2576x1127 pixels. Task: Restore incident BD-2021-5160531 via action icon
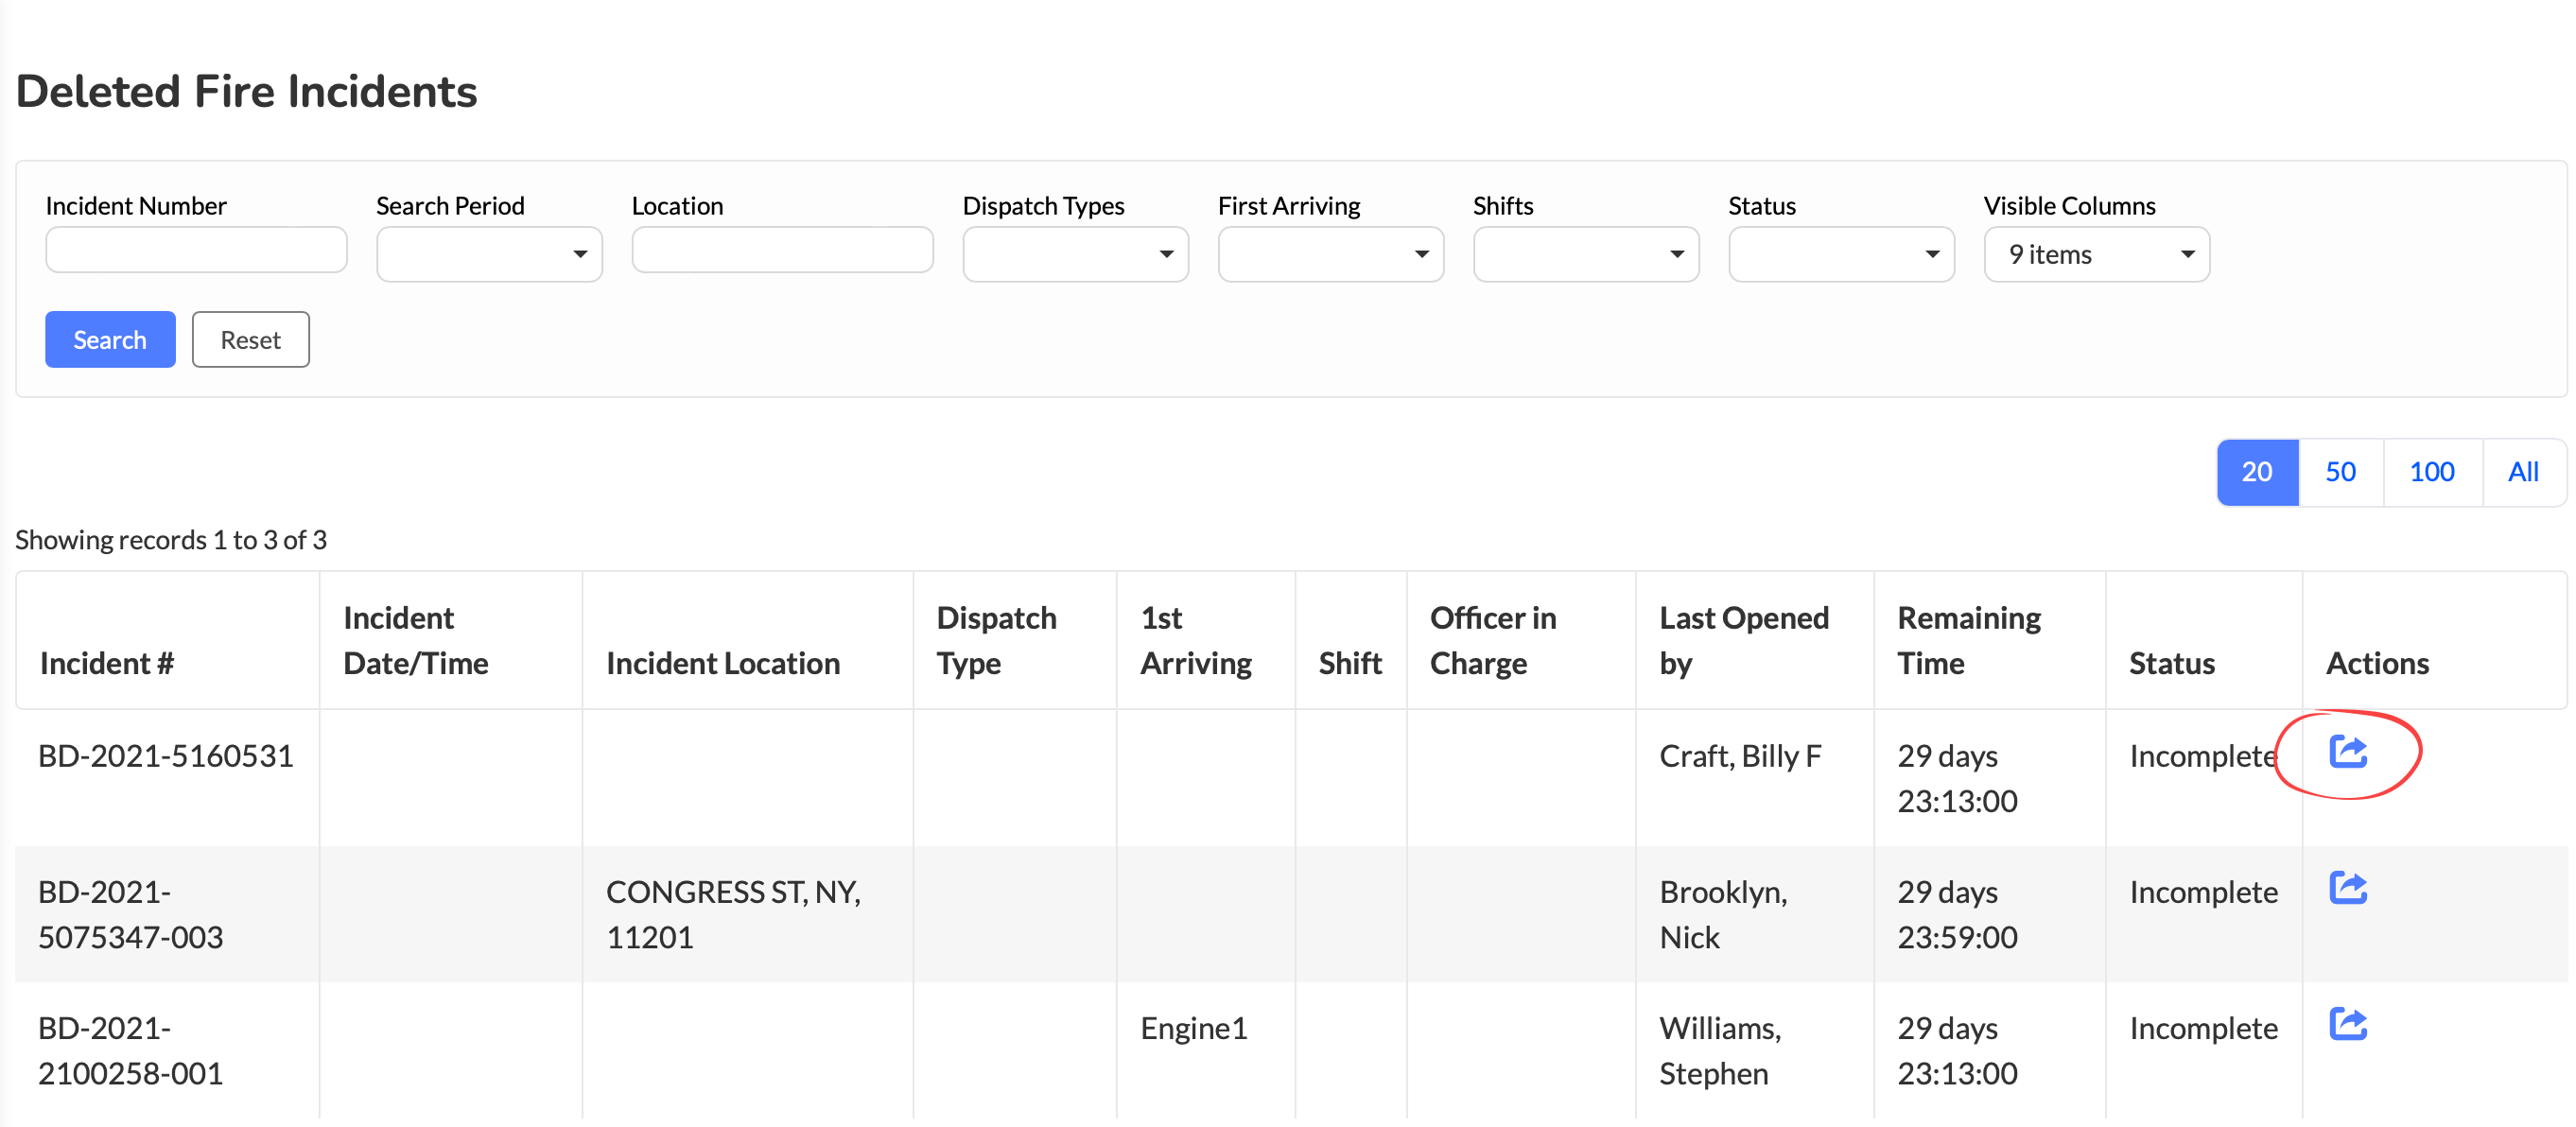click(2347, 751)
